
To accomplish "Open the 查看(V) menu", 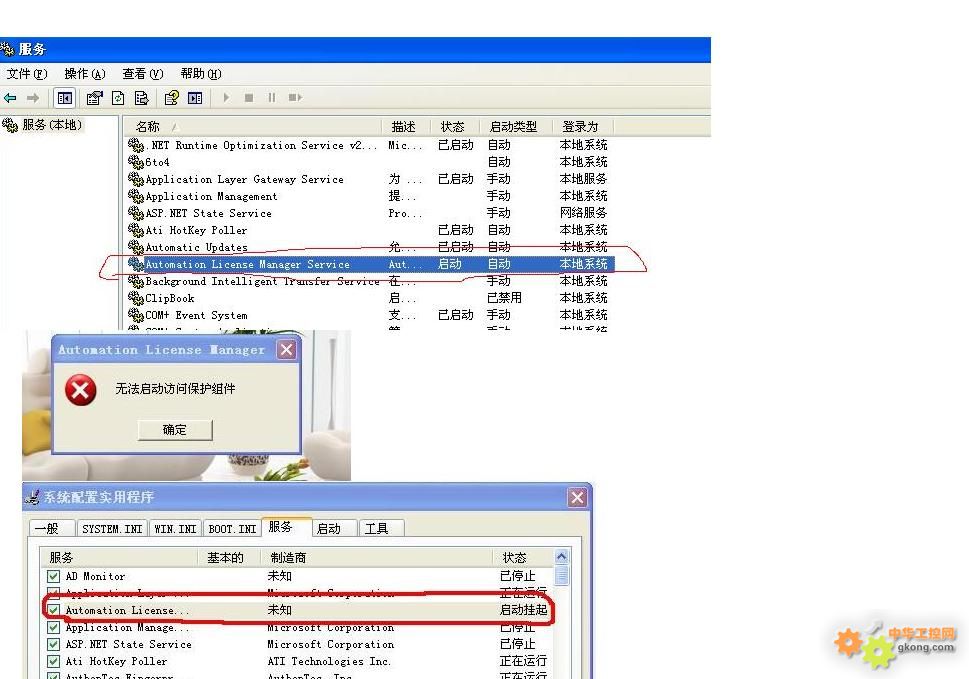I will [143, 74].
